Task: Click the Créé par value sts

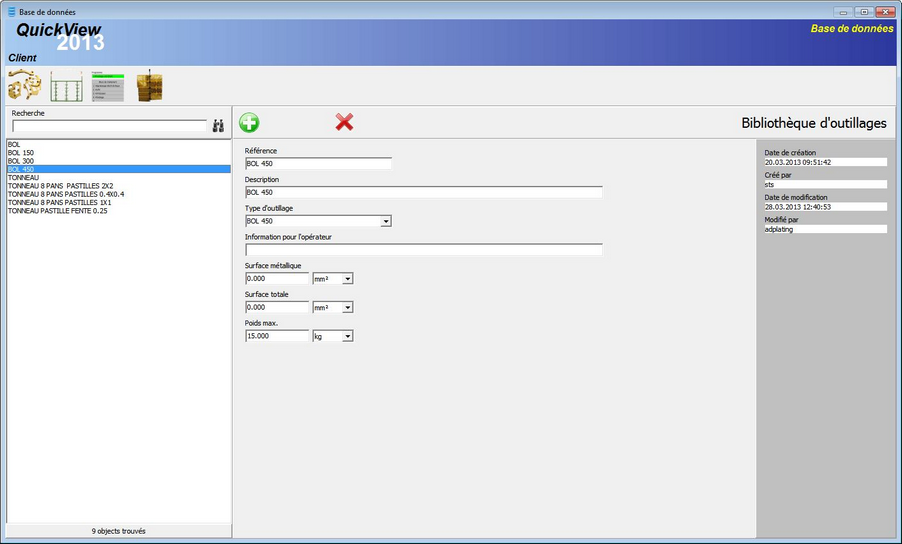Action: point(825,185)
